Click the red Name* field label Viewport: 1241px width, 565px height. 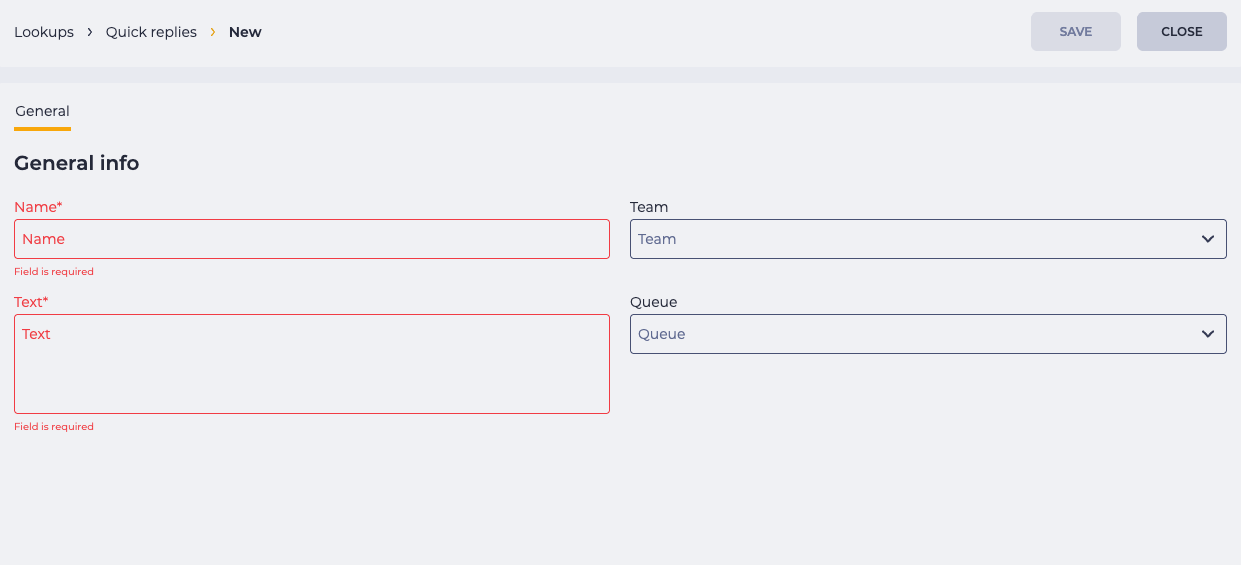[x=38, y=207]
